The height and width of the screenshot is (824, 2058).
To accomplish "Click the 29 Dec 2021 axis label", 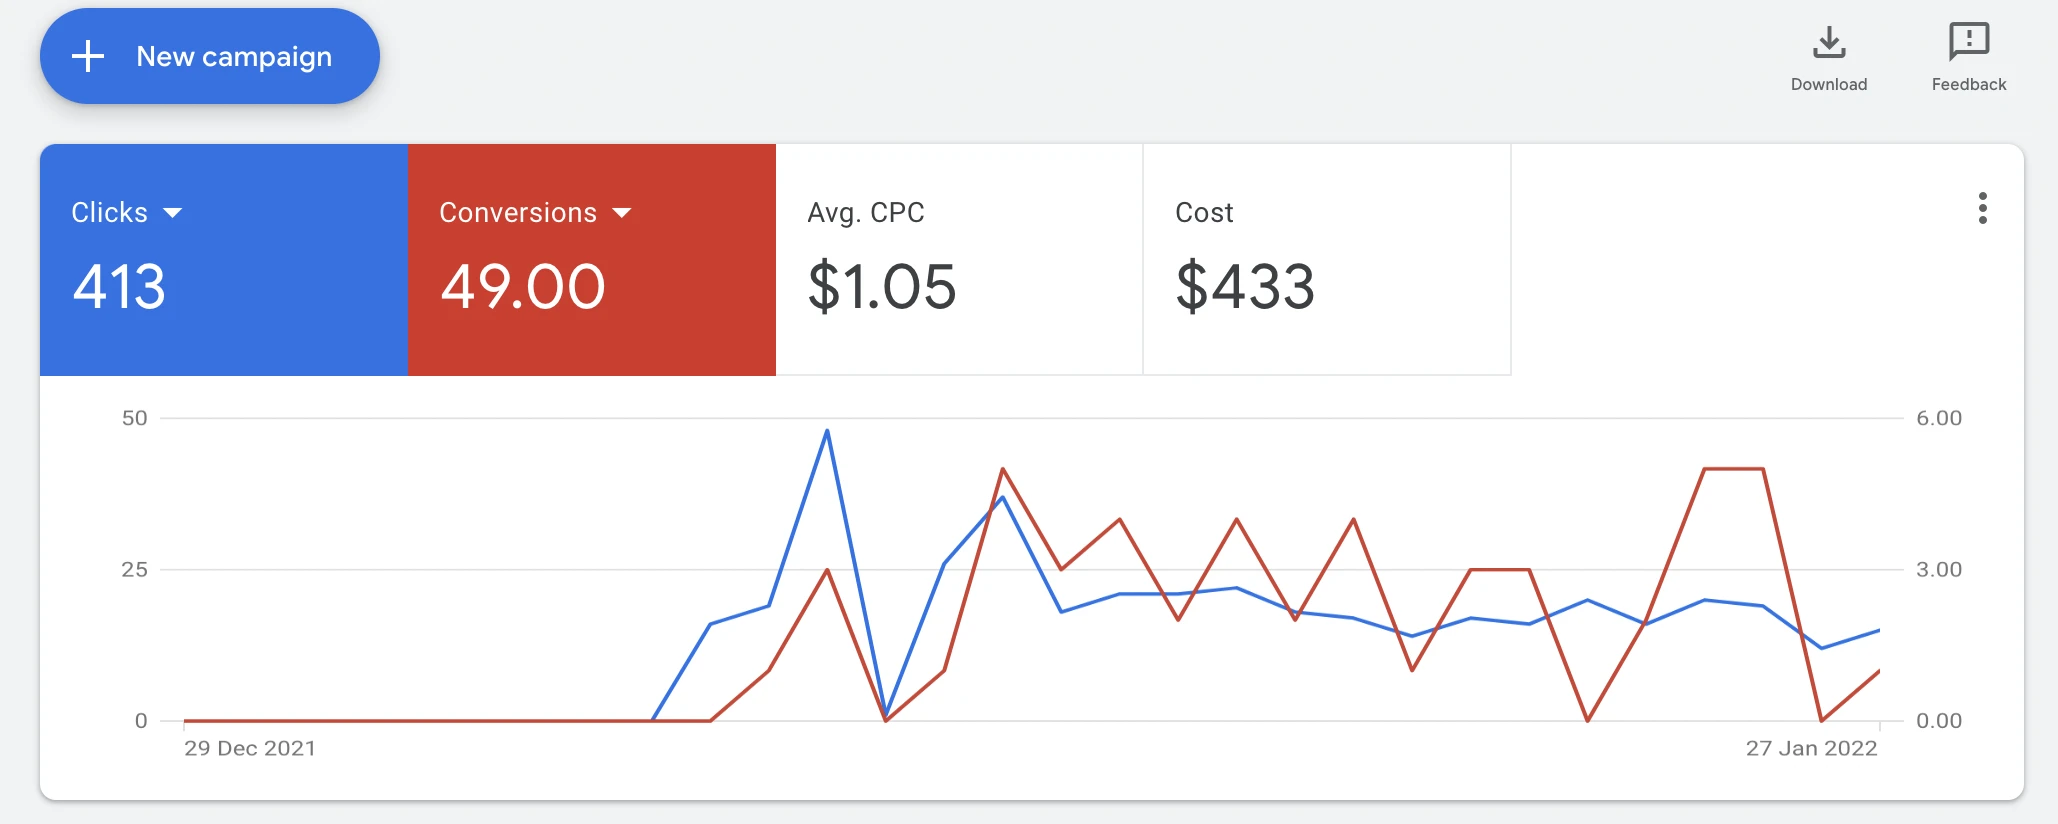I will [x=250, y=748].
